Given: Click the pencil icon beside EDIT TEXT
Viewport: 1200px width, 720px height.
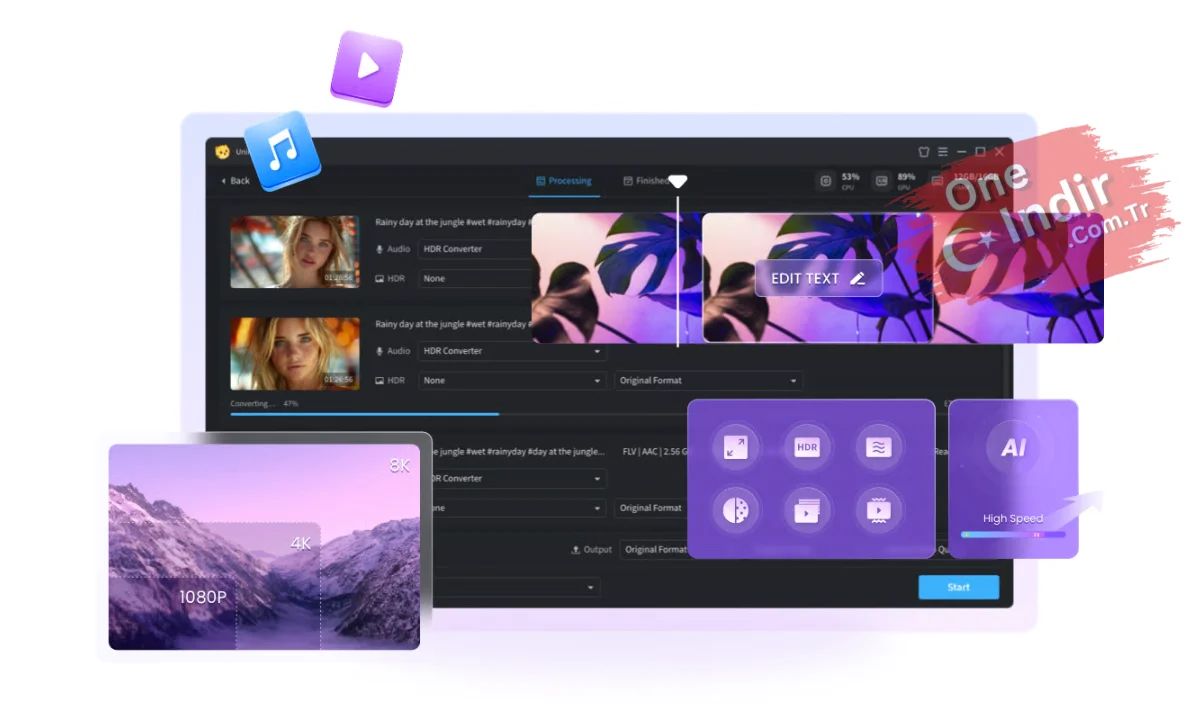Looking at the screenshot, I should click(857, 279).
